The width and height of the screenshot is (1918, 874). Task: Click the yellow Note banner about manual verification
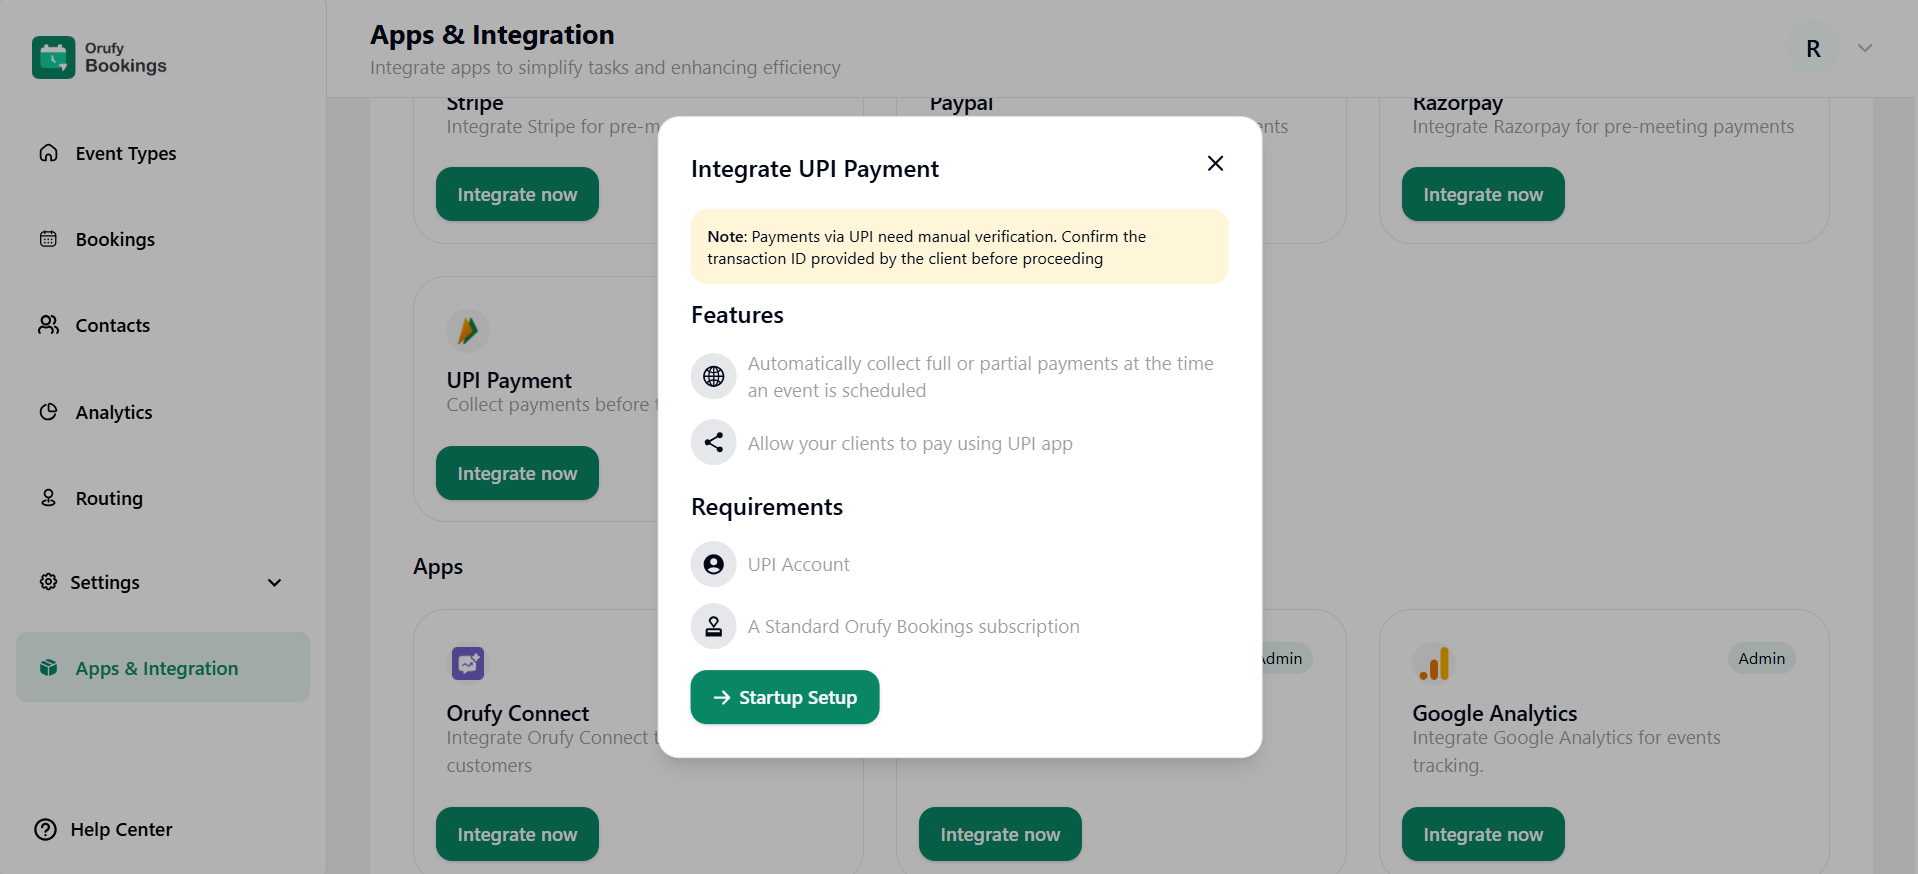[959, 247]
